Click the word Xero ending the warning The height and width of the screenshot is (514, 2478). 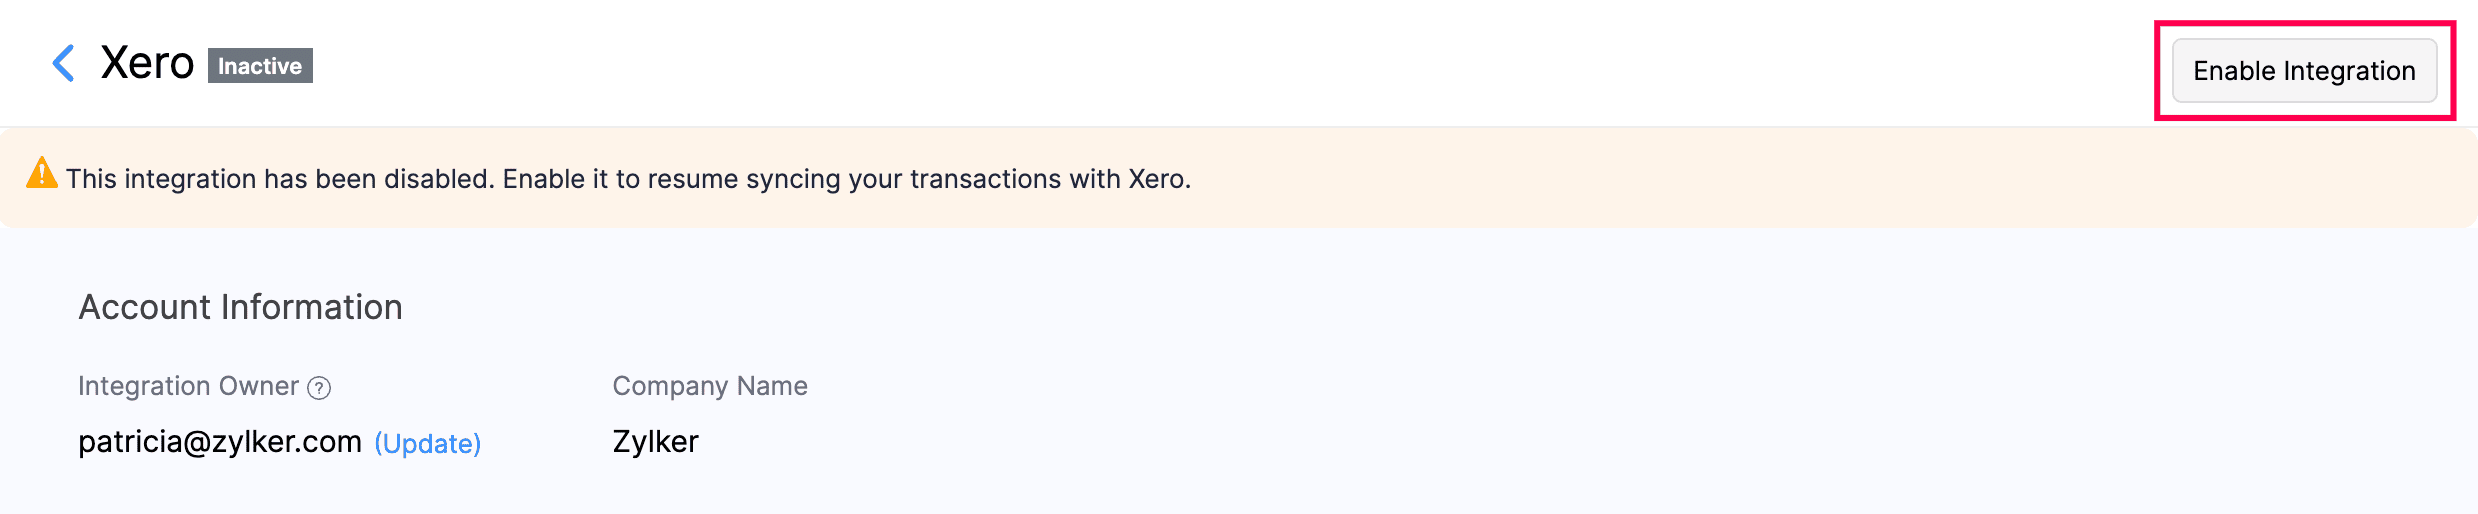coord(1158,179)
